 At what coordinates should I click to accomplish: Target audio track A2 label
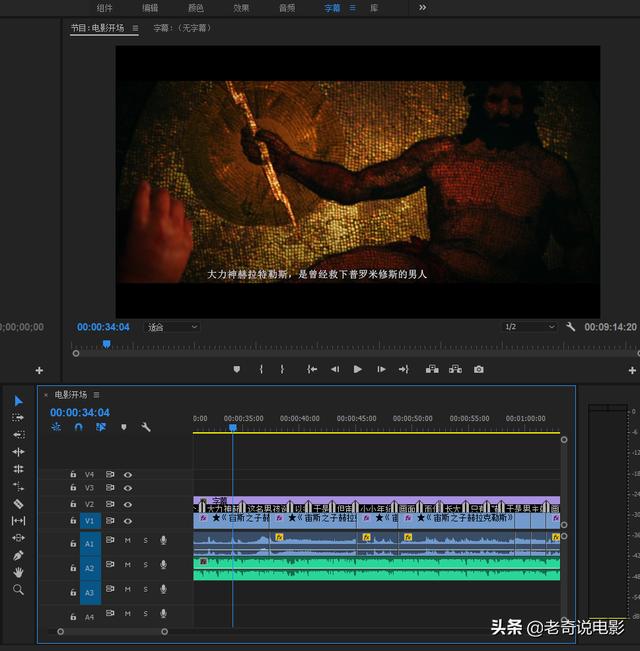click(90, 568)
